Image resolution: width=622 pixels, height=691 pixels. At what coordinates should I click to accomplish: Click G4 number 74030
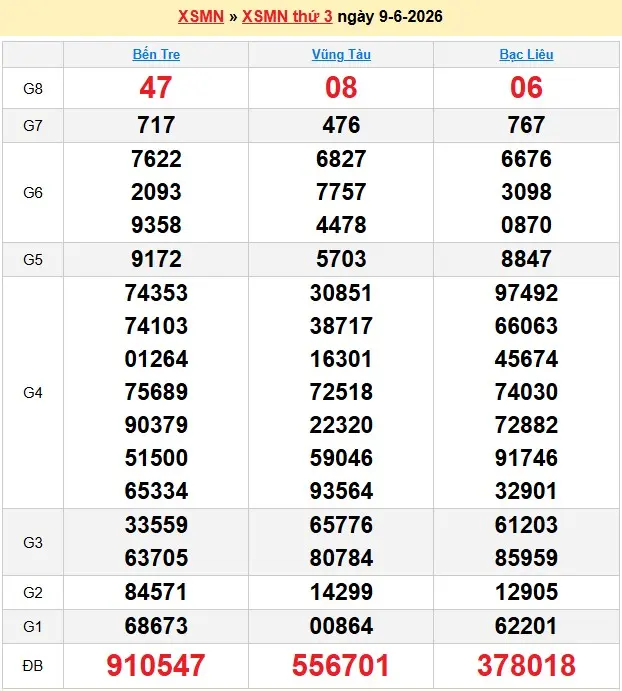[526, 392]
